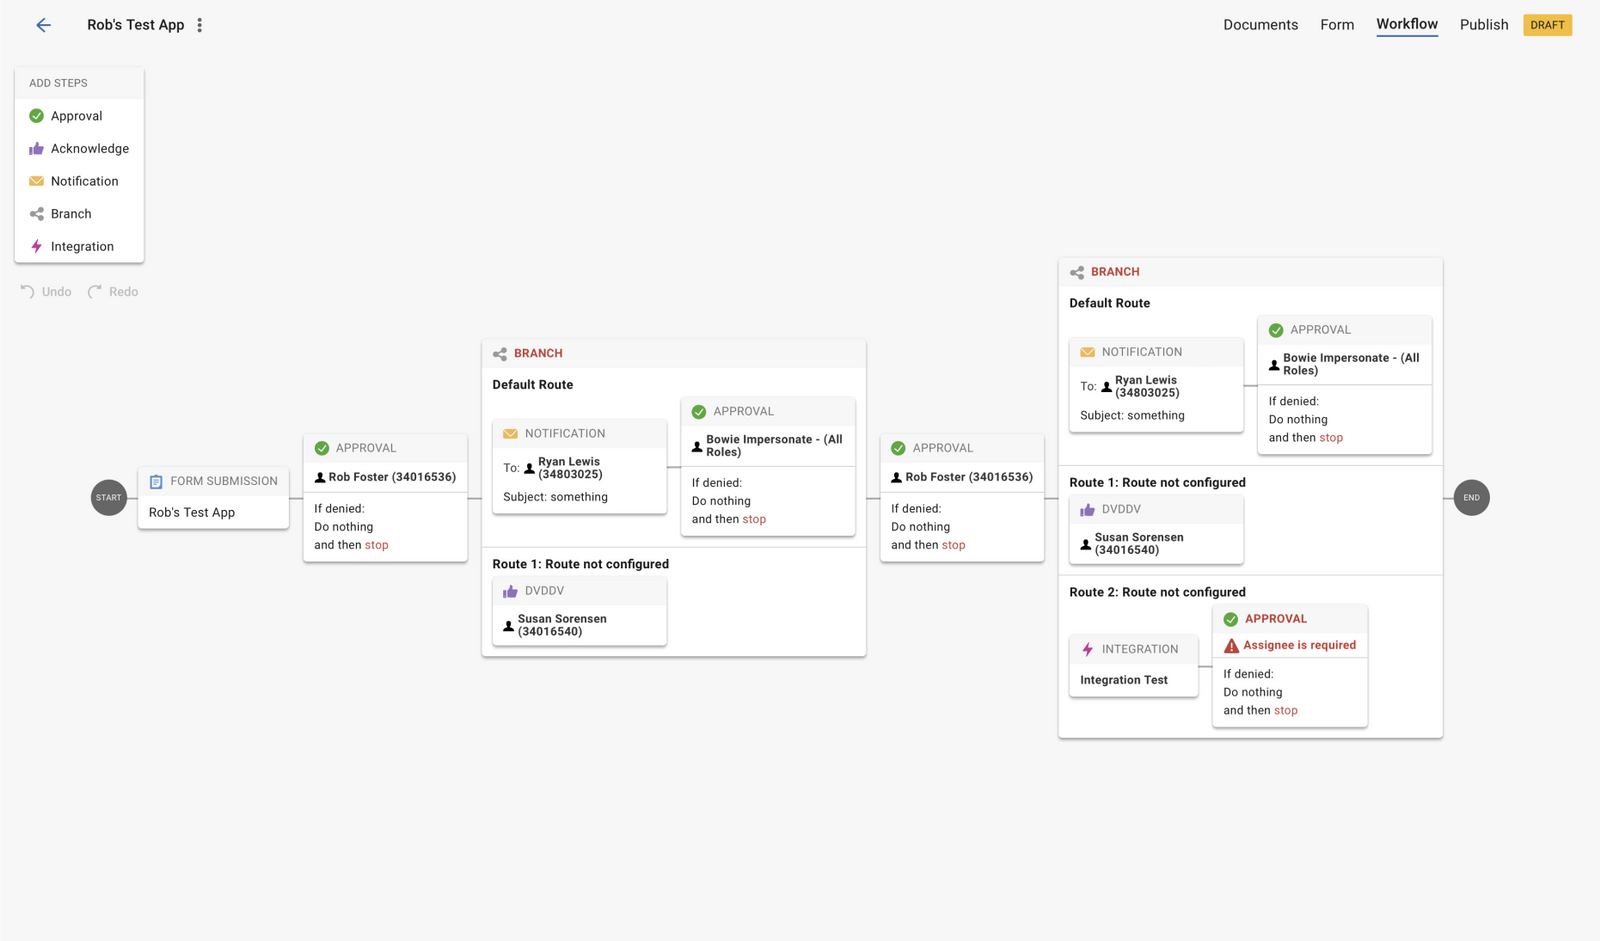Select the Approval step in Add Steps panel
The width and height of the screenshot is (1600, 941).
(x=74, y=115)
